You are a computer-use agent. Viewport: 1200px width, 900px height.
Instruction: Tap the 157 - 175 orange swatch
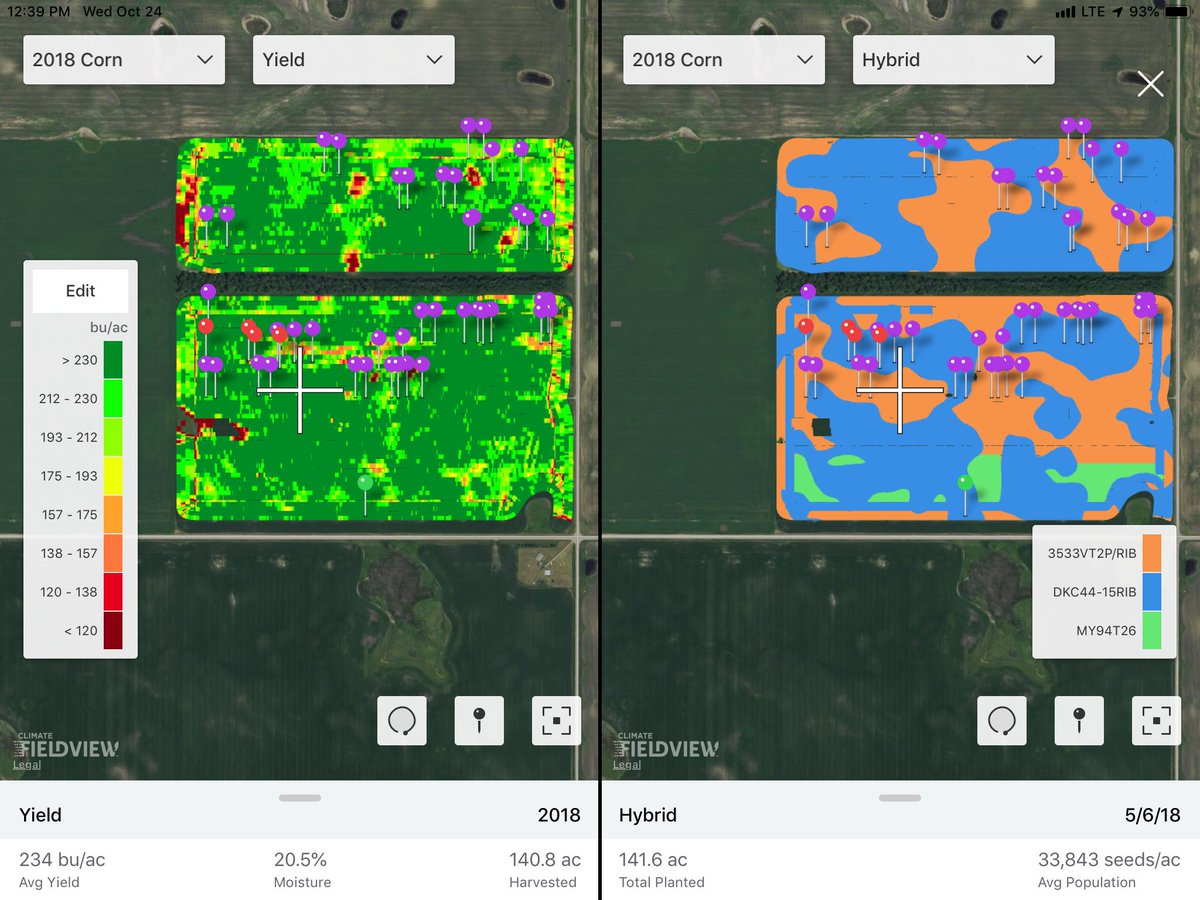[113, 514]
